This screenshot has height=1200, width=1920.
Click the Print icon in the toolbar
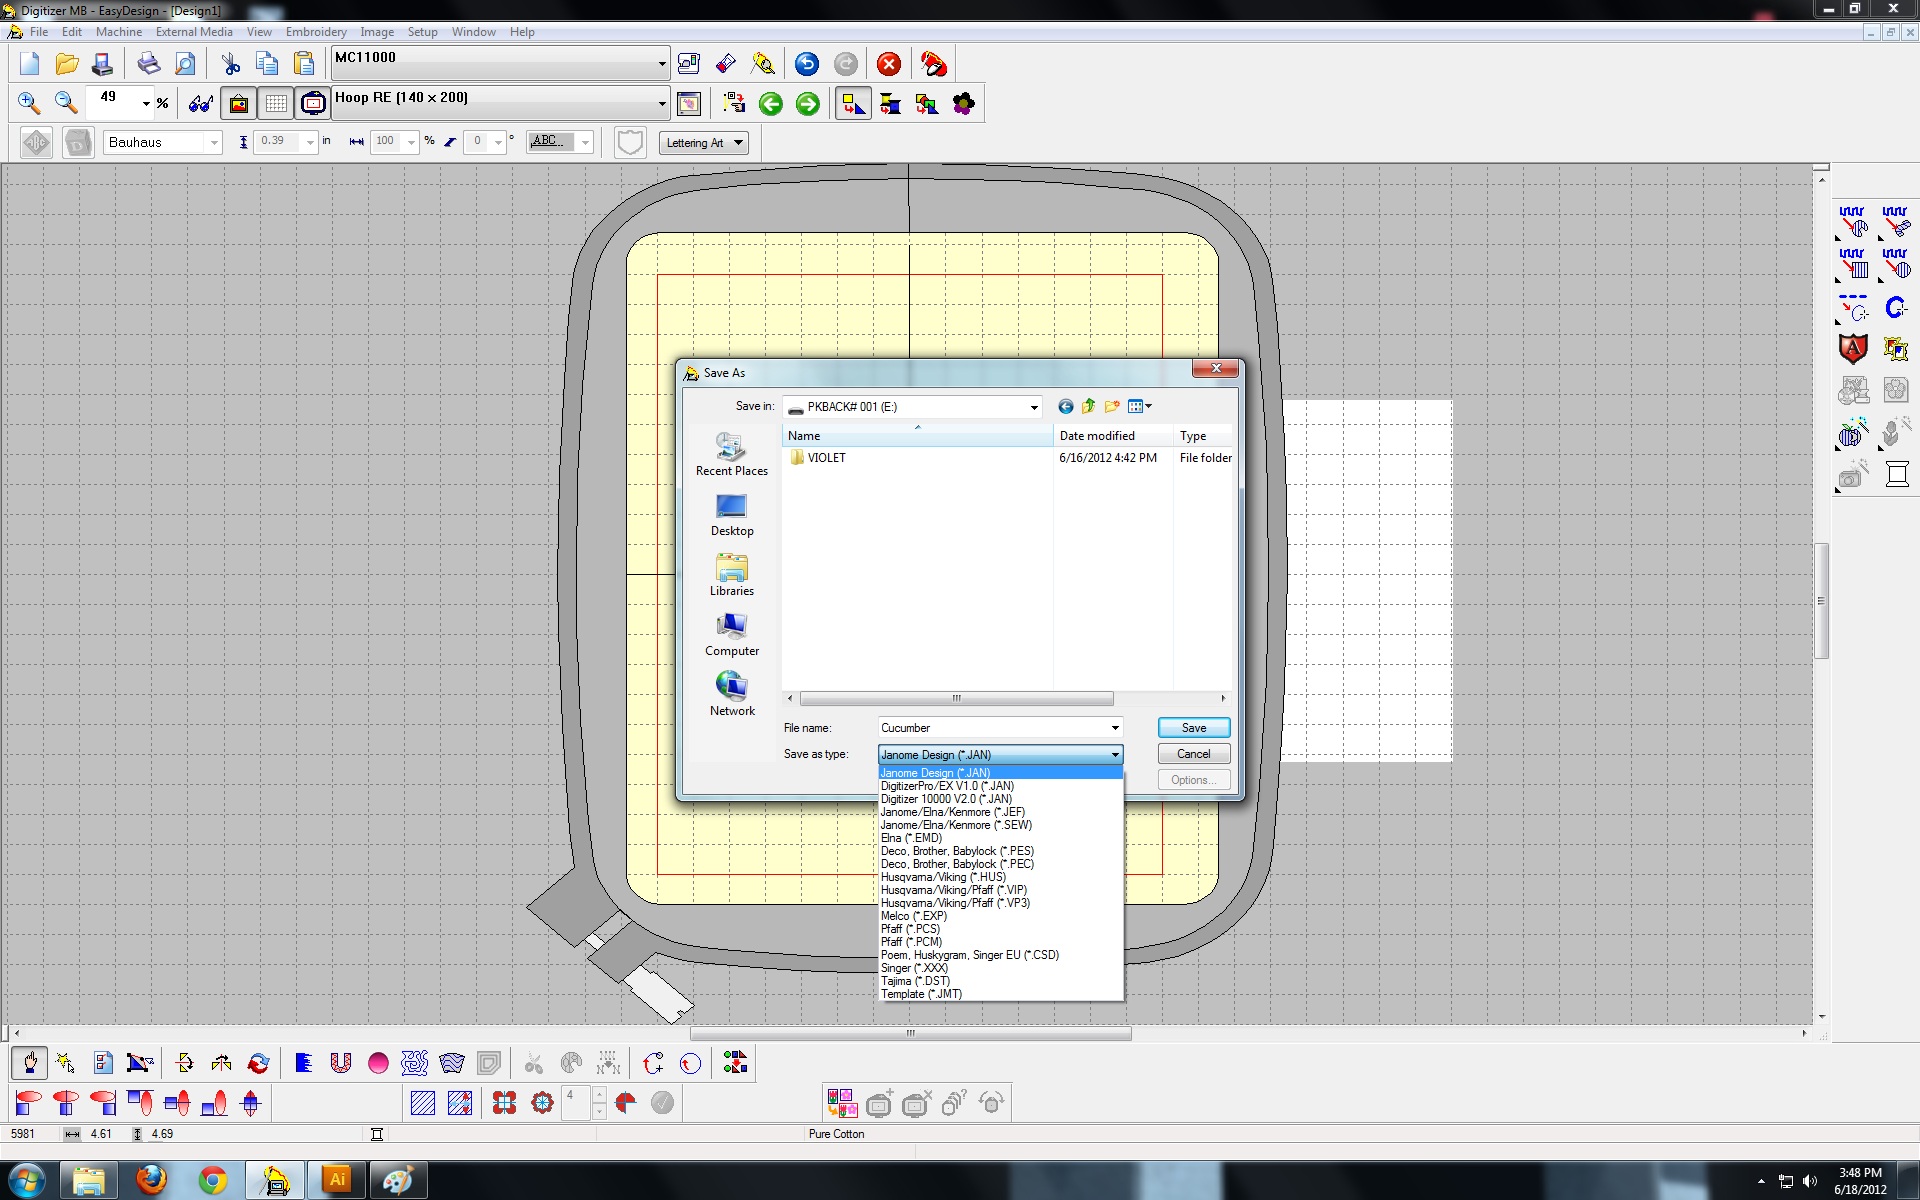148,65
